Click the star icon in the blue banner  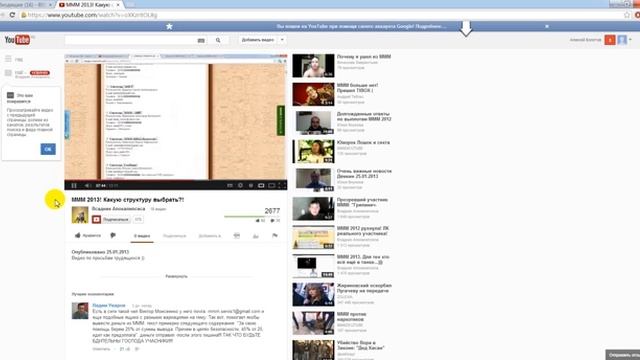[169, 26]
